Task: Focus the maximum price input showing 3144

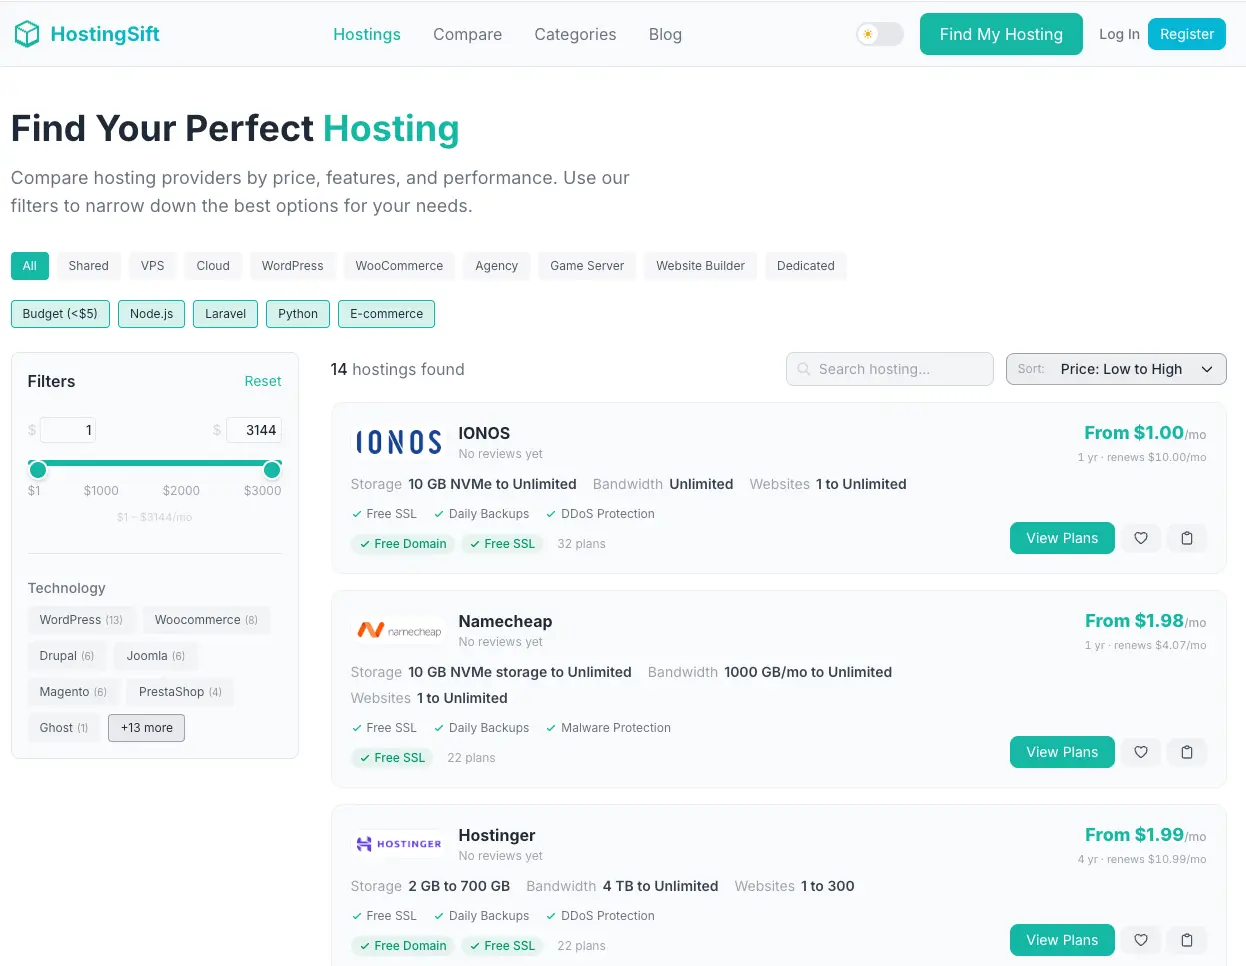Action: (254, 430)
